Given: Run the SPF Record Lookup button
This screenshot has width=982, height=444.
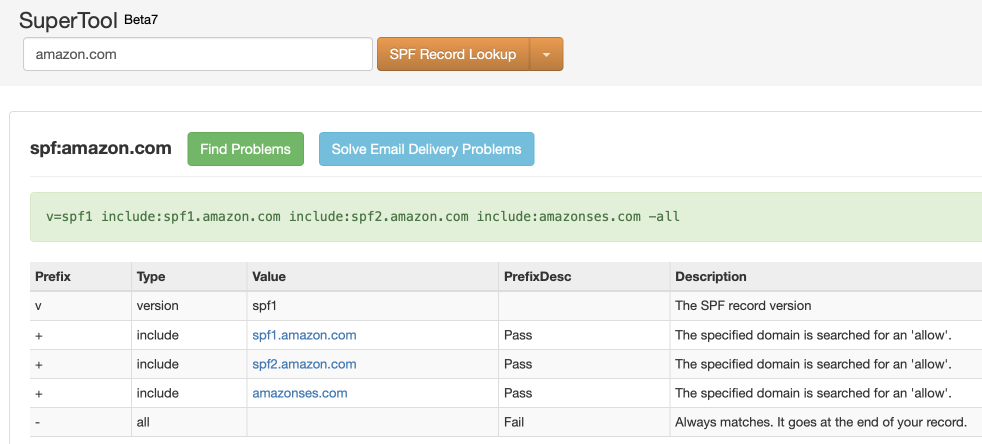Looking at the screenshot, I should (x=453, y=54).
